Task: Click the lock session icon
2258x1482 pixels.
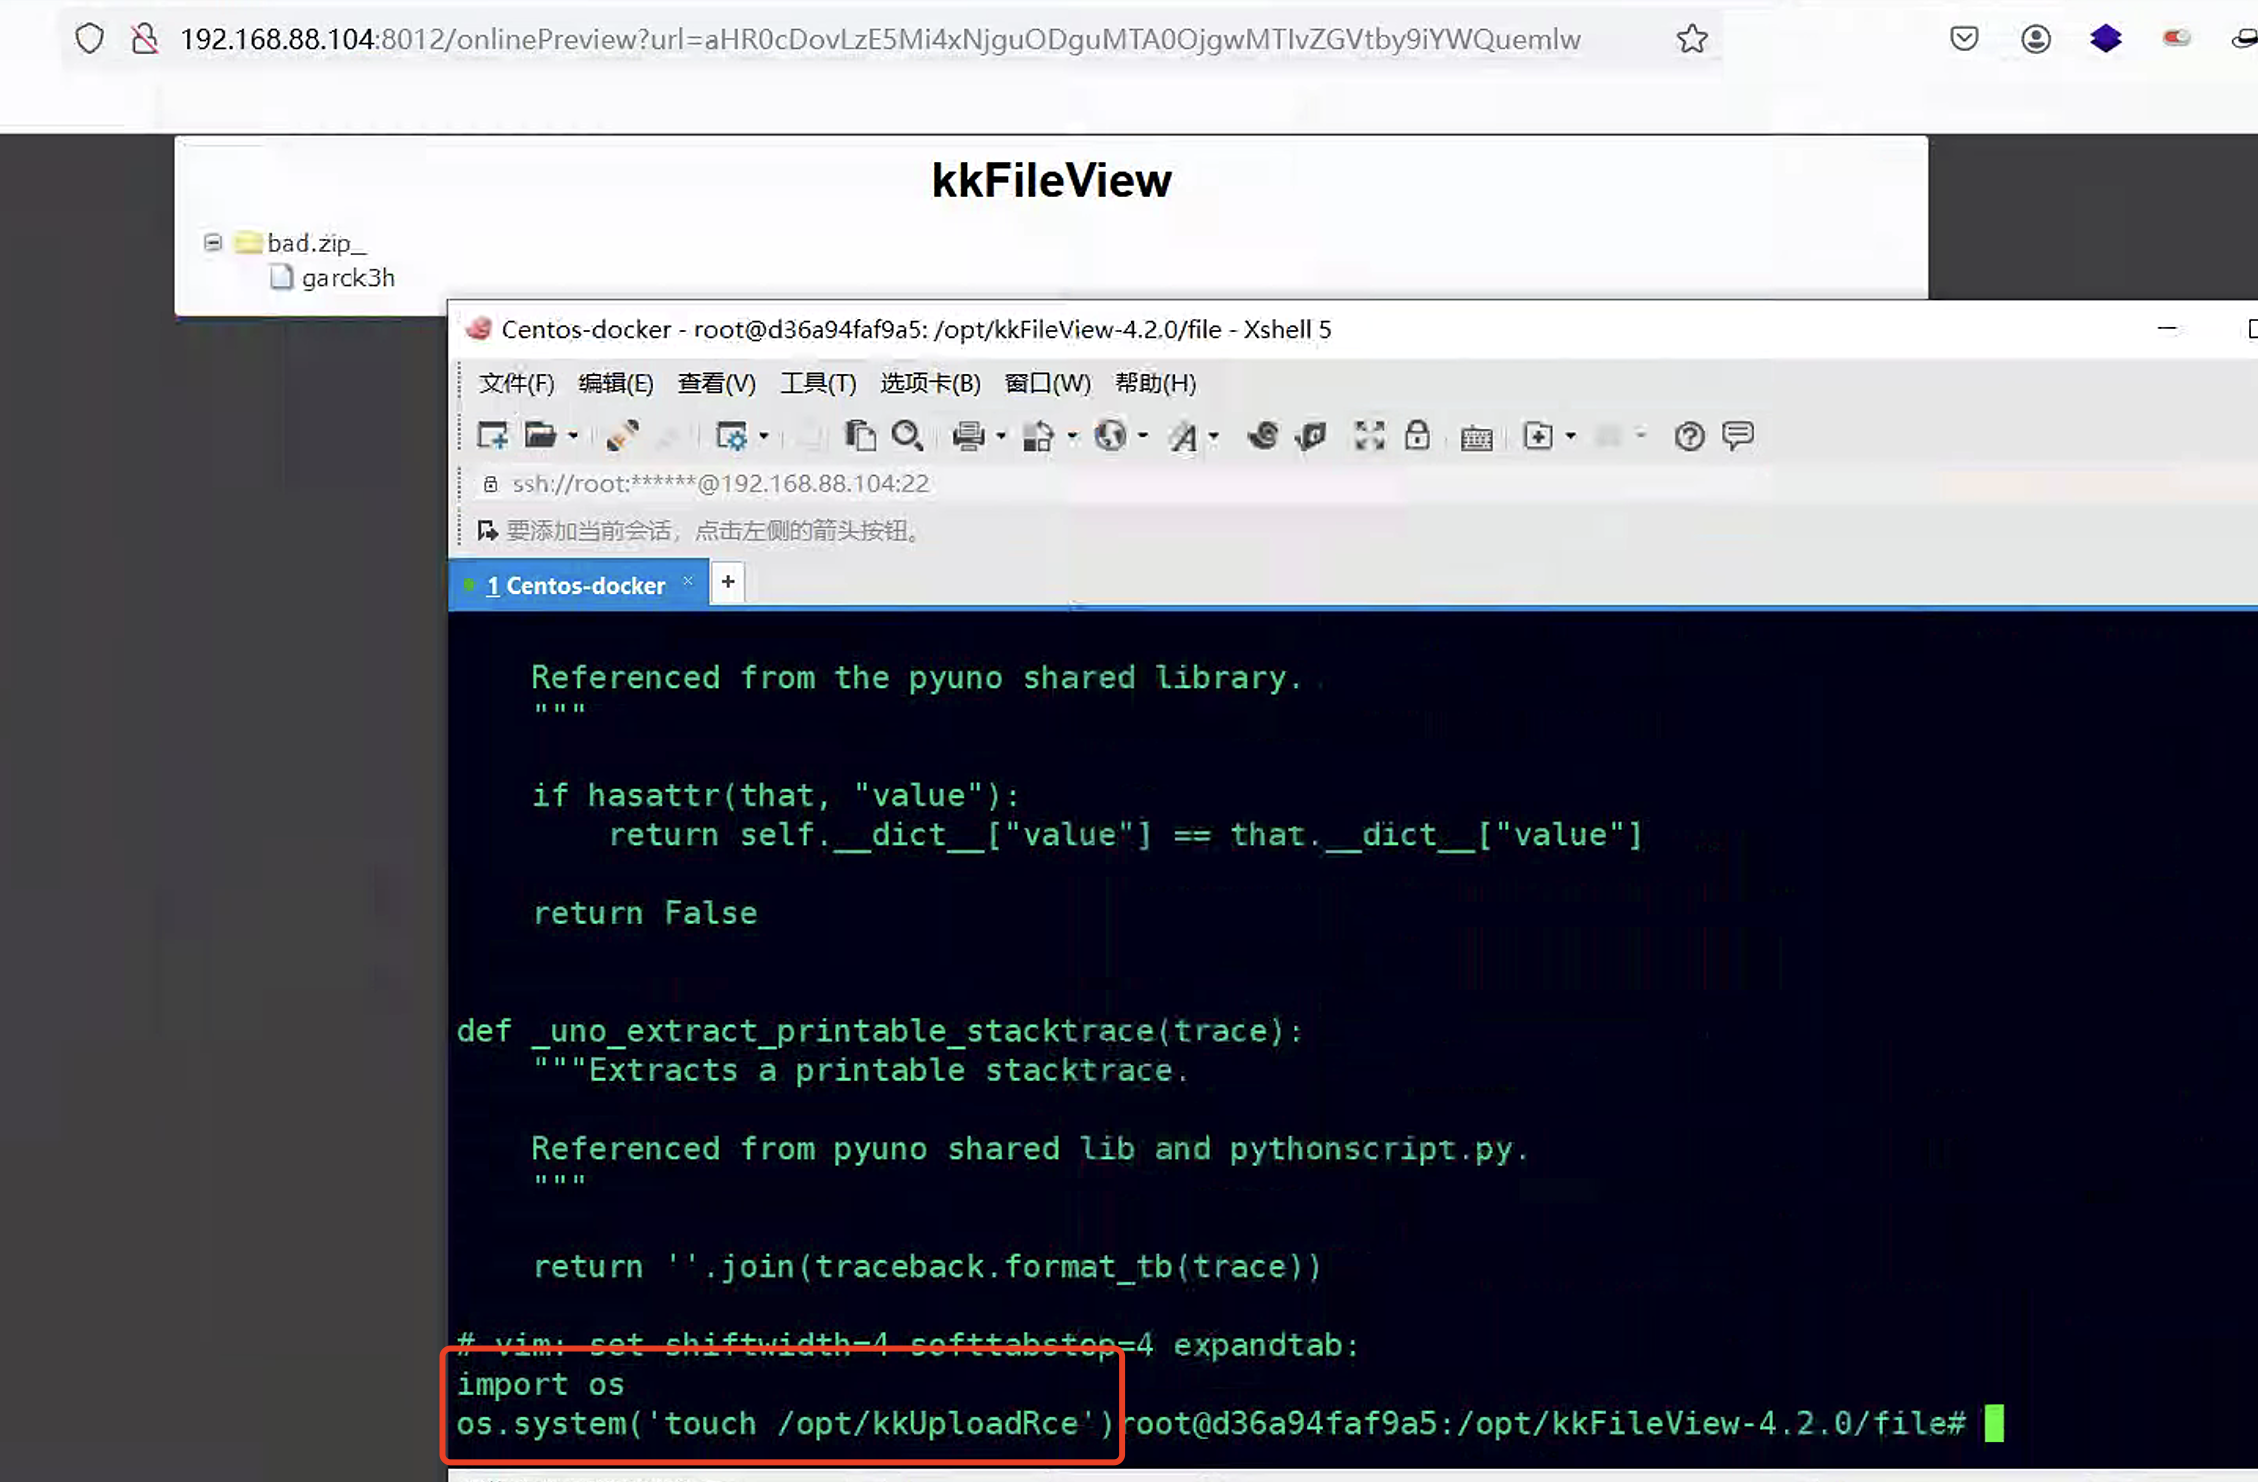Action: [1417, 435]
